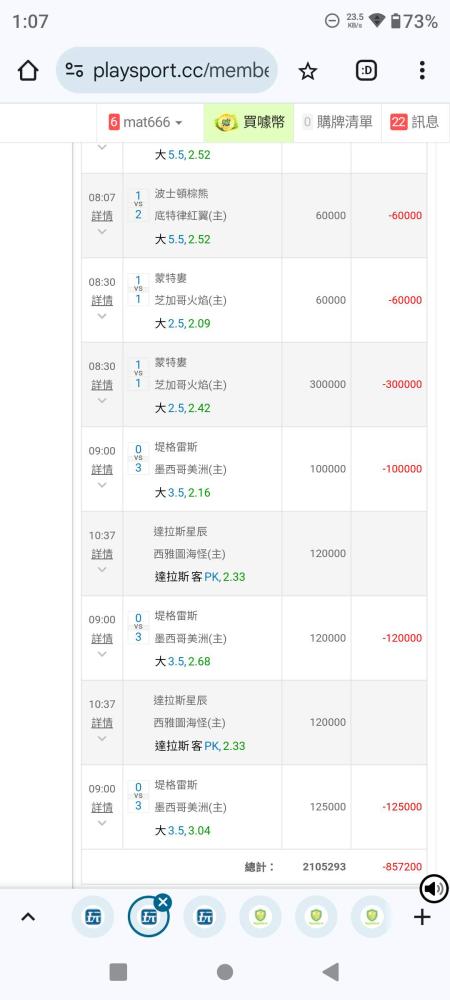
Task: Open browser three-dot overflow menu
Action: 422,71
